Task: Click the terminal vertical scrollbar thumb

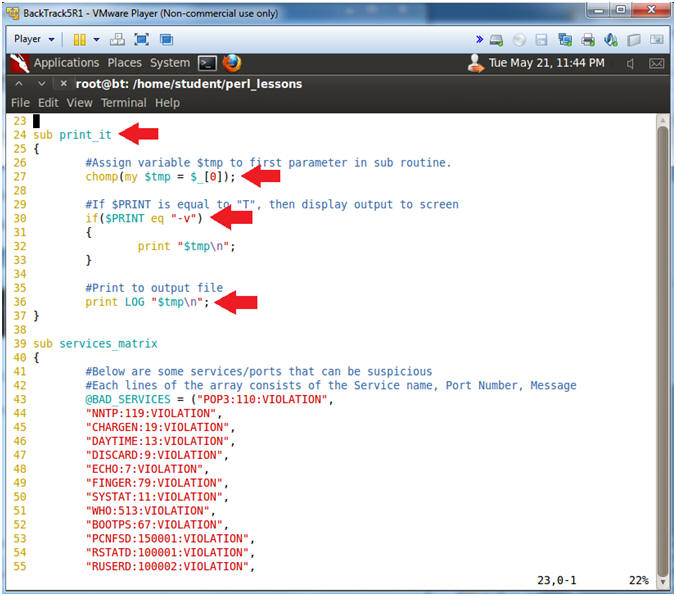Action: click(663, 351)
